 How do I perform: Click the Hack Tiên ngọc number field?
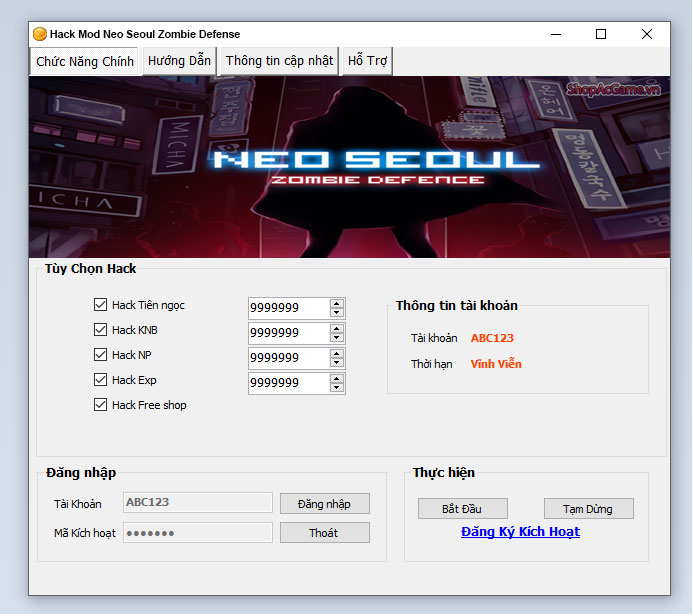click(x=289, y=308)
